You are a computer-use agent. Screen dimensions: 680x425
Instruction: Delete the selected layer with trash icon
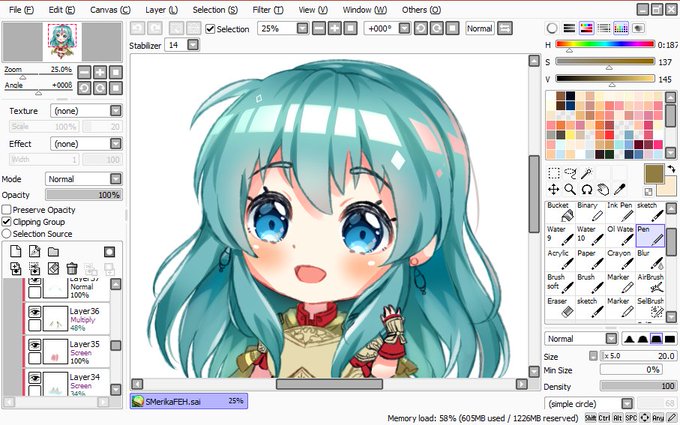tap(72, 268)
